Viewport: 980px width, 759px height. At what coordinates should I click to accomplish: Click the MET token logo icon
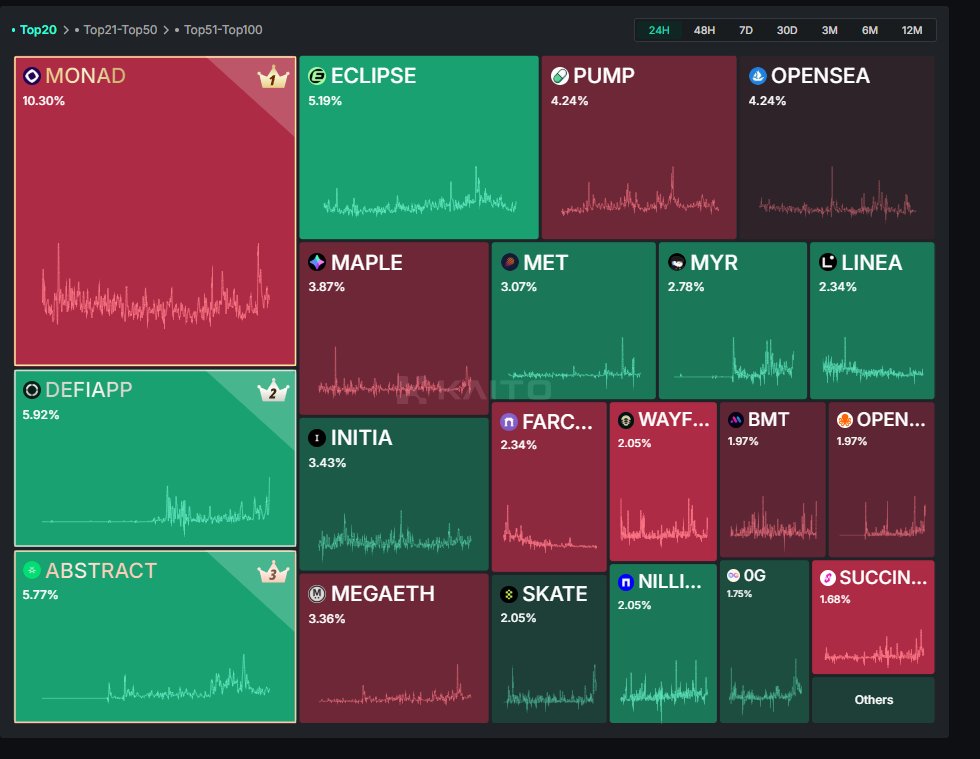coord(509,262)
